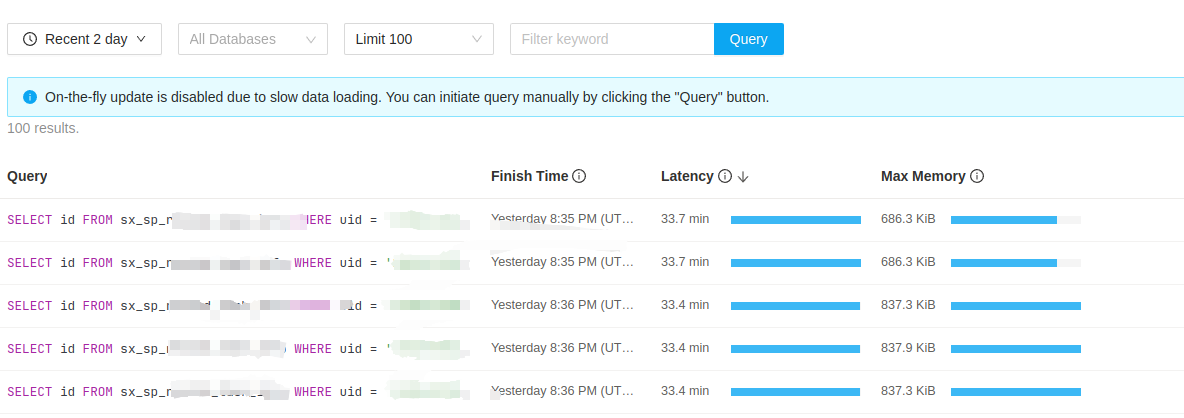Click the Max Memory info icon
The width and height of the screenshot is (1184, 418).
[x=977, y=176]
